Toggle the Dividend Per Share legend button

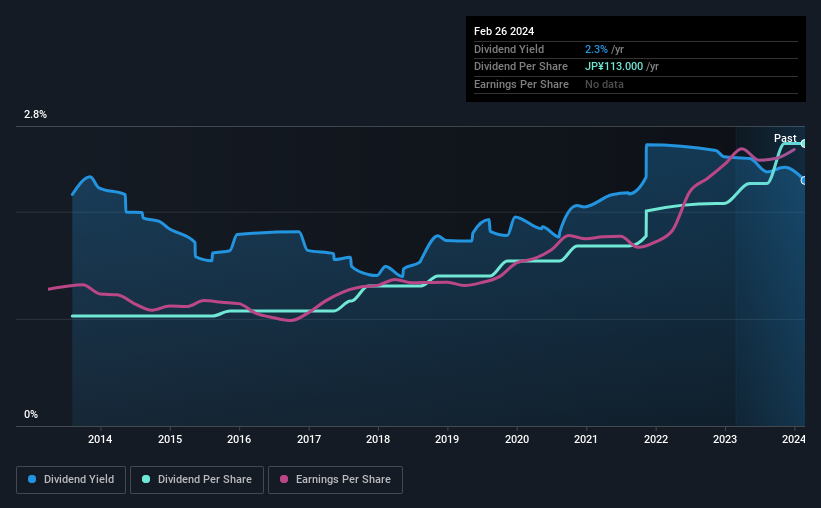point(197,480)
